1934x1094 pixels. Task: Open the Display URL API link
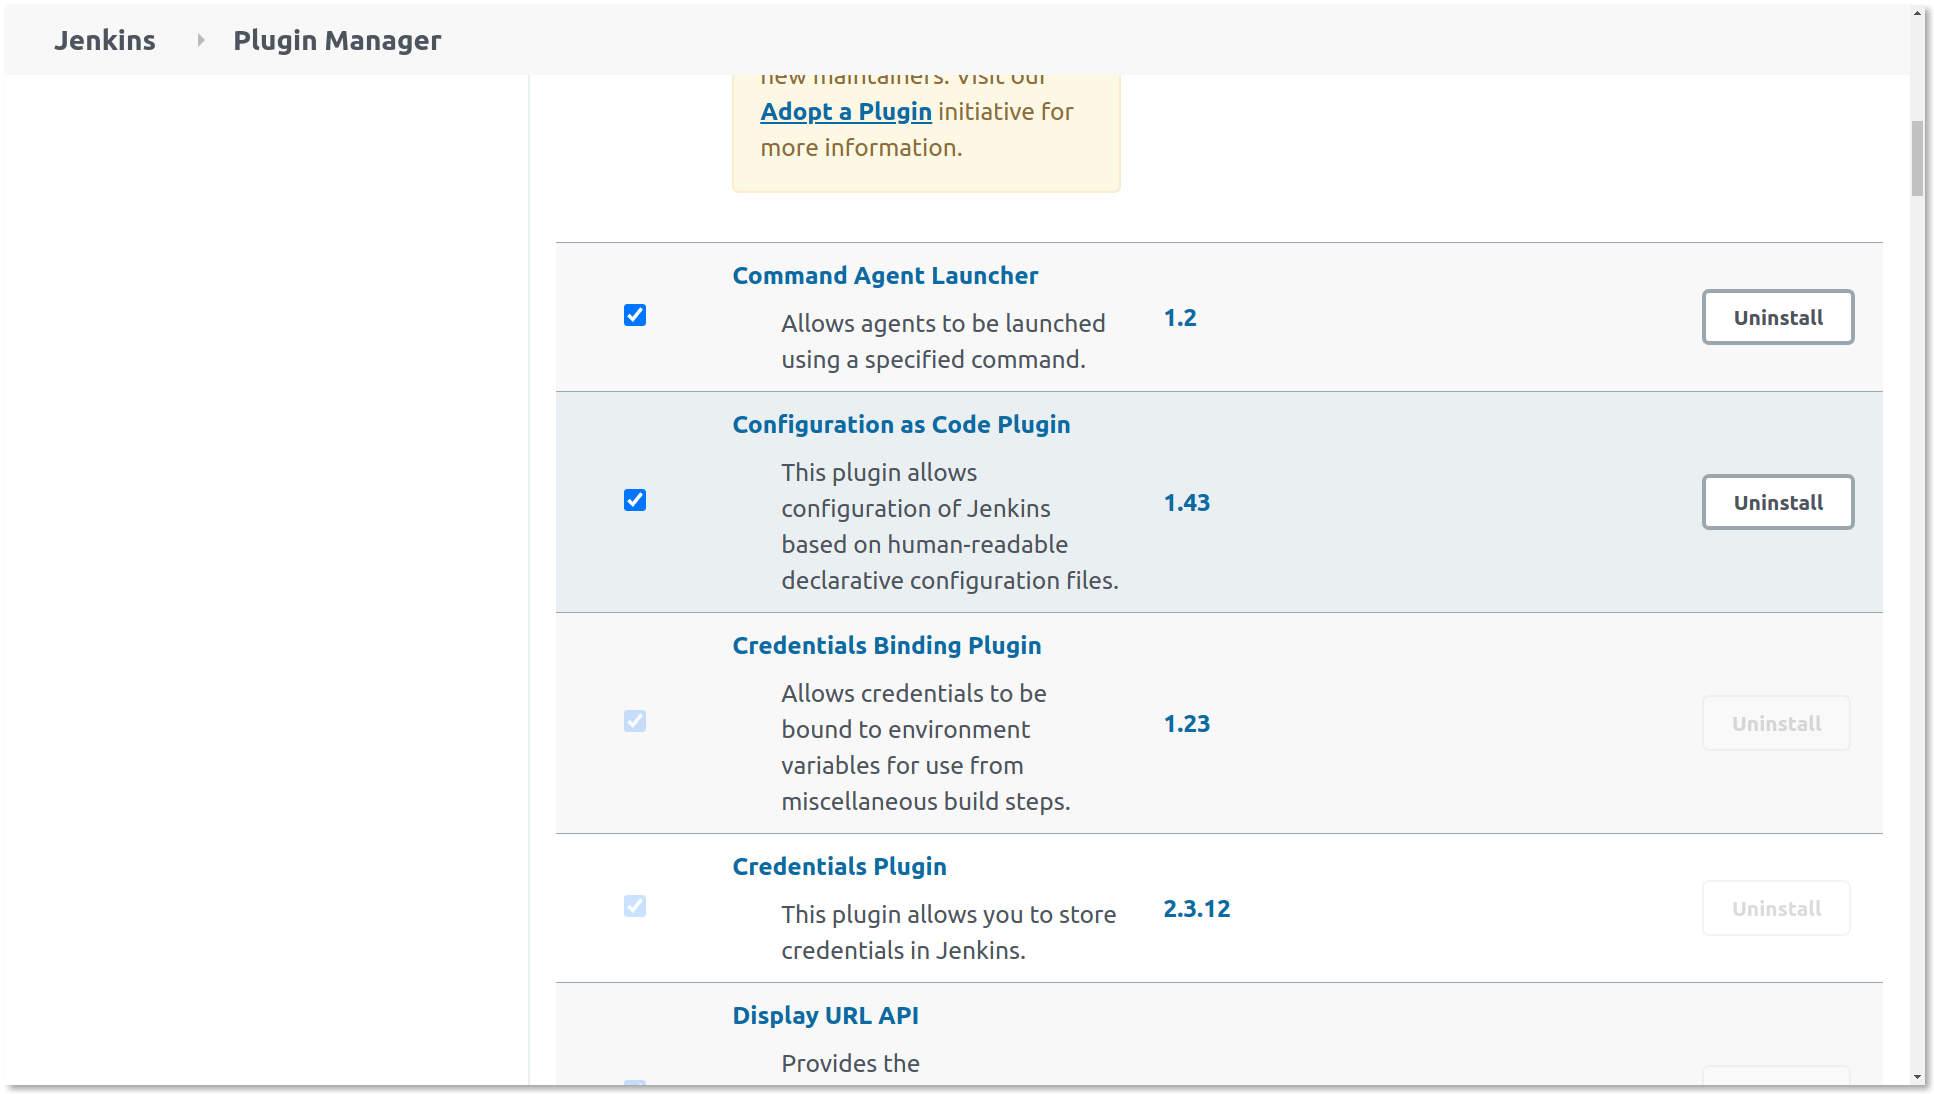[x=825, y=1015]
